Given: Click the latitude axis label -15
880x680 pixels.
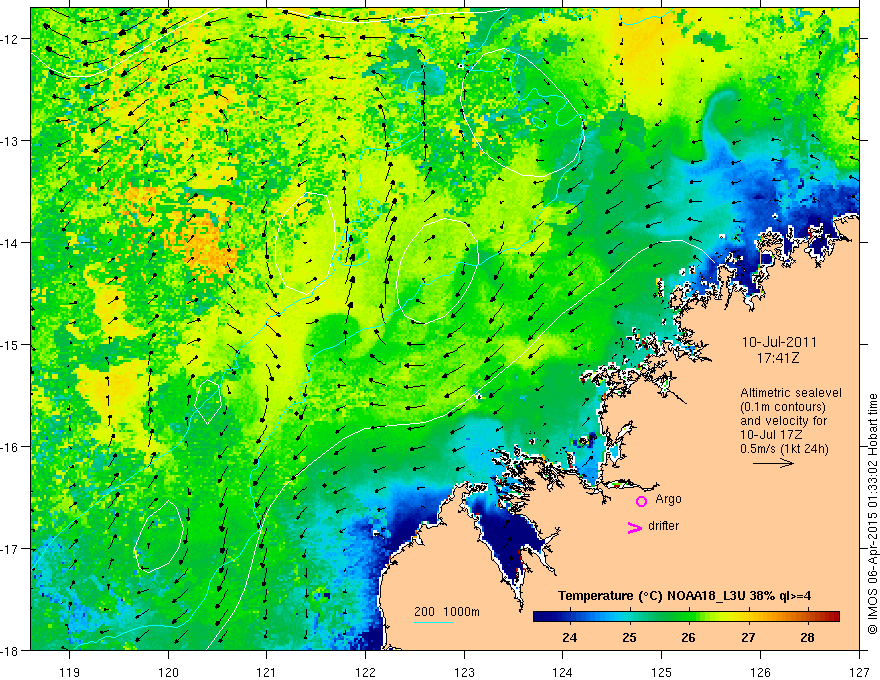Looking at the screenshot, I should pyautogui.click(x=10, y=344).
